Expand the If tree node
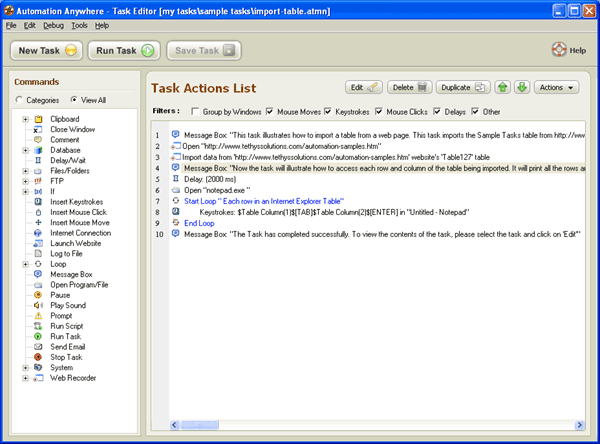The height and width of the screenshot is (444, 600). (25, 192)
